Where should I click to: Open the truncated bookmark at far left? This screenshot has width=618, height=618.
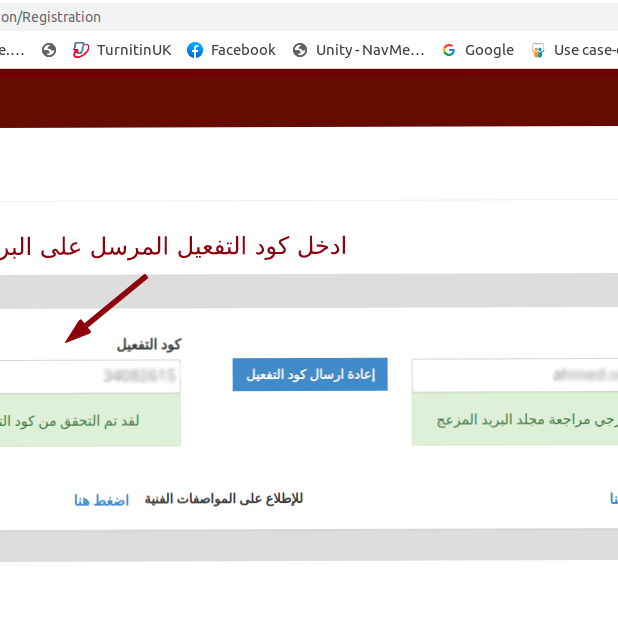pyautogui.click(x=12, y=50)
